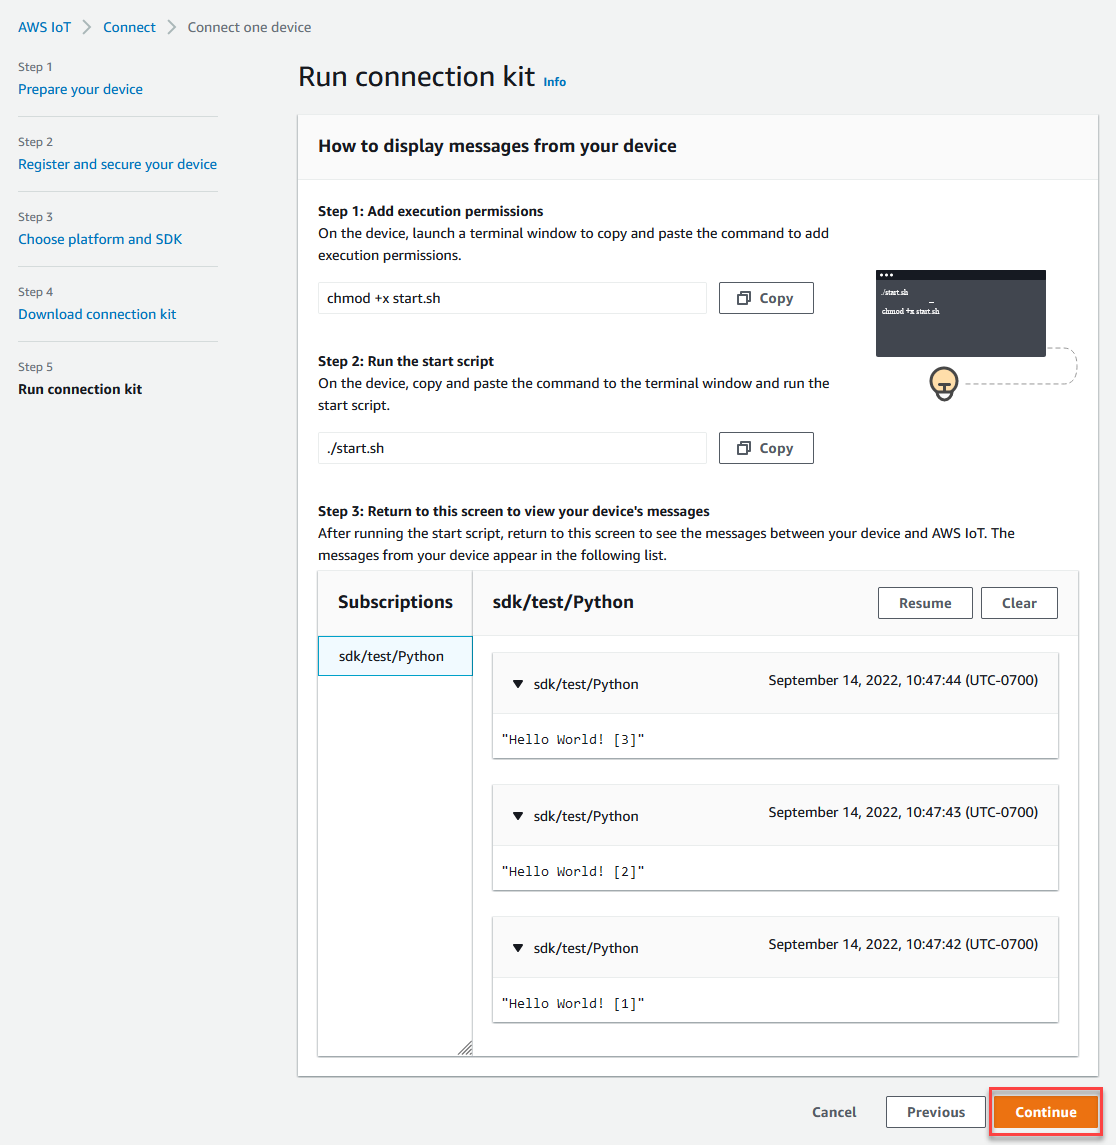Open Step 3 Choose platform and SDK
The height and width of the screenshot is (1145, 1116).
point(100,239)
